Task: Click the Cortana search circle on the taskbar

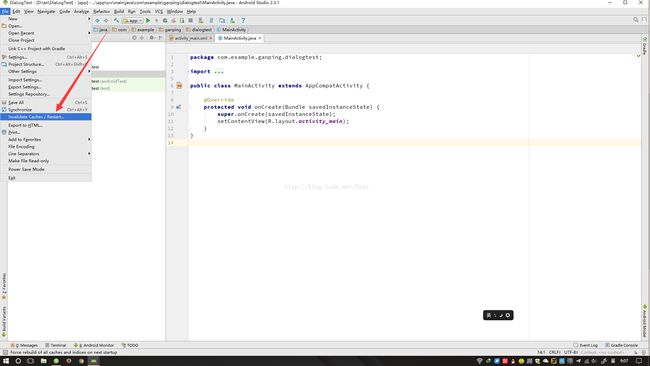Action: (18, 361)
